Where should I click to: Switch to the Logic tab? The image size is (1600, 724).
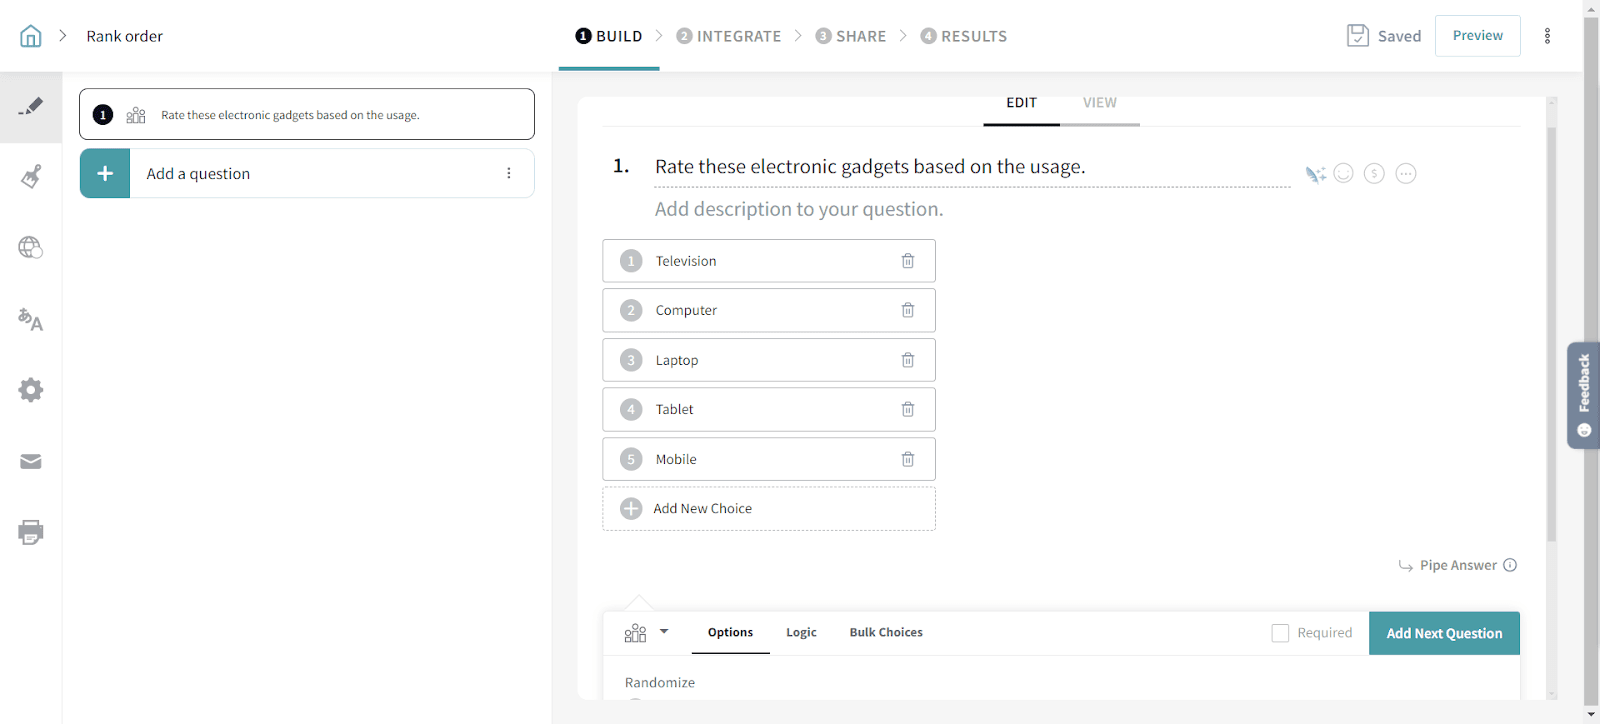(801, 633)
